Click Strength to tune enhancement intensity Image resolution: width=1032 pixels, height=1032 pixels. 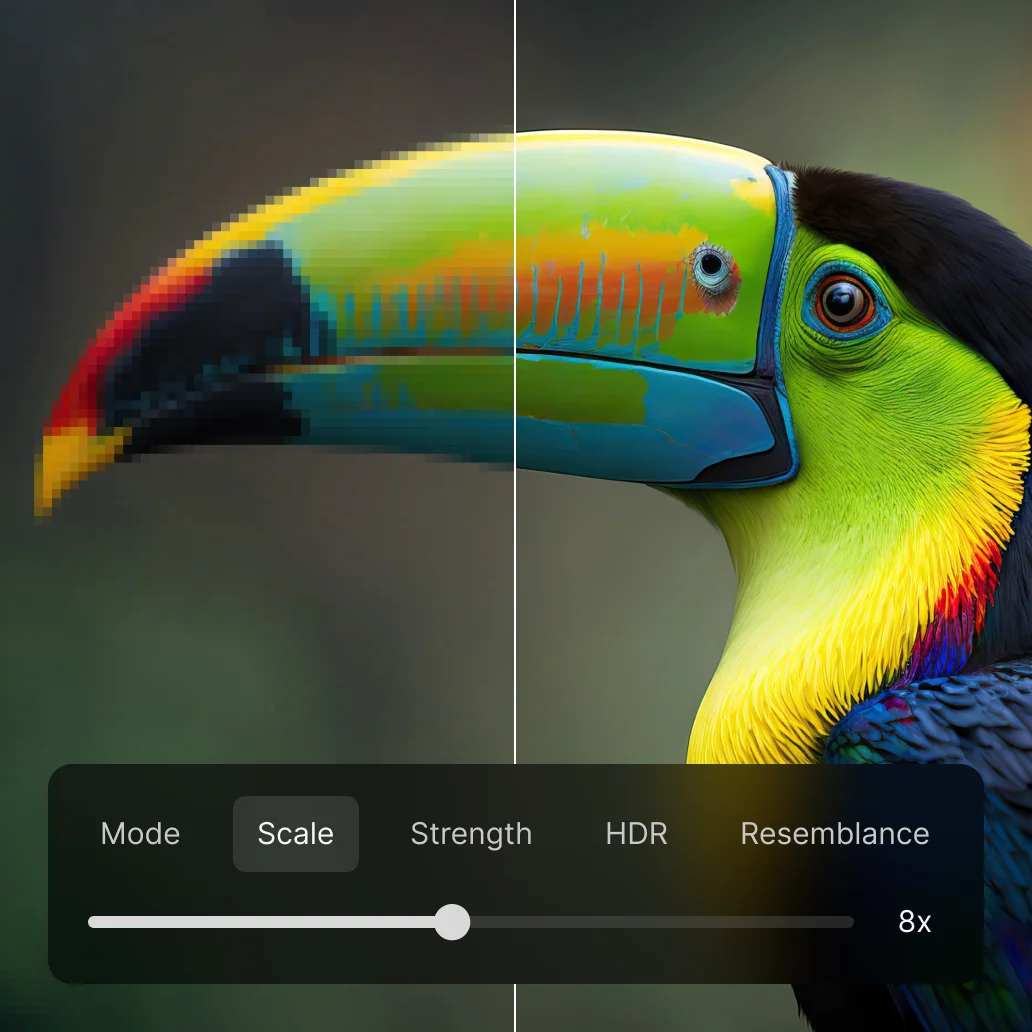point(471,834)
